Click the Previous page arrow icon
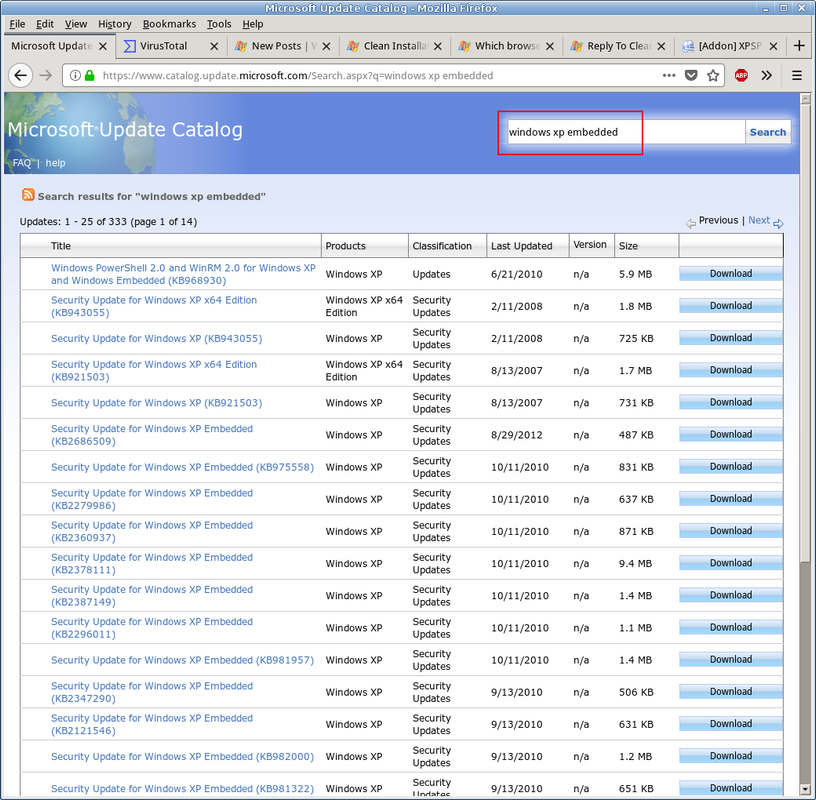This screenshot has height=800, width=816. click(691, 224)
